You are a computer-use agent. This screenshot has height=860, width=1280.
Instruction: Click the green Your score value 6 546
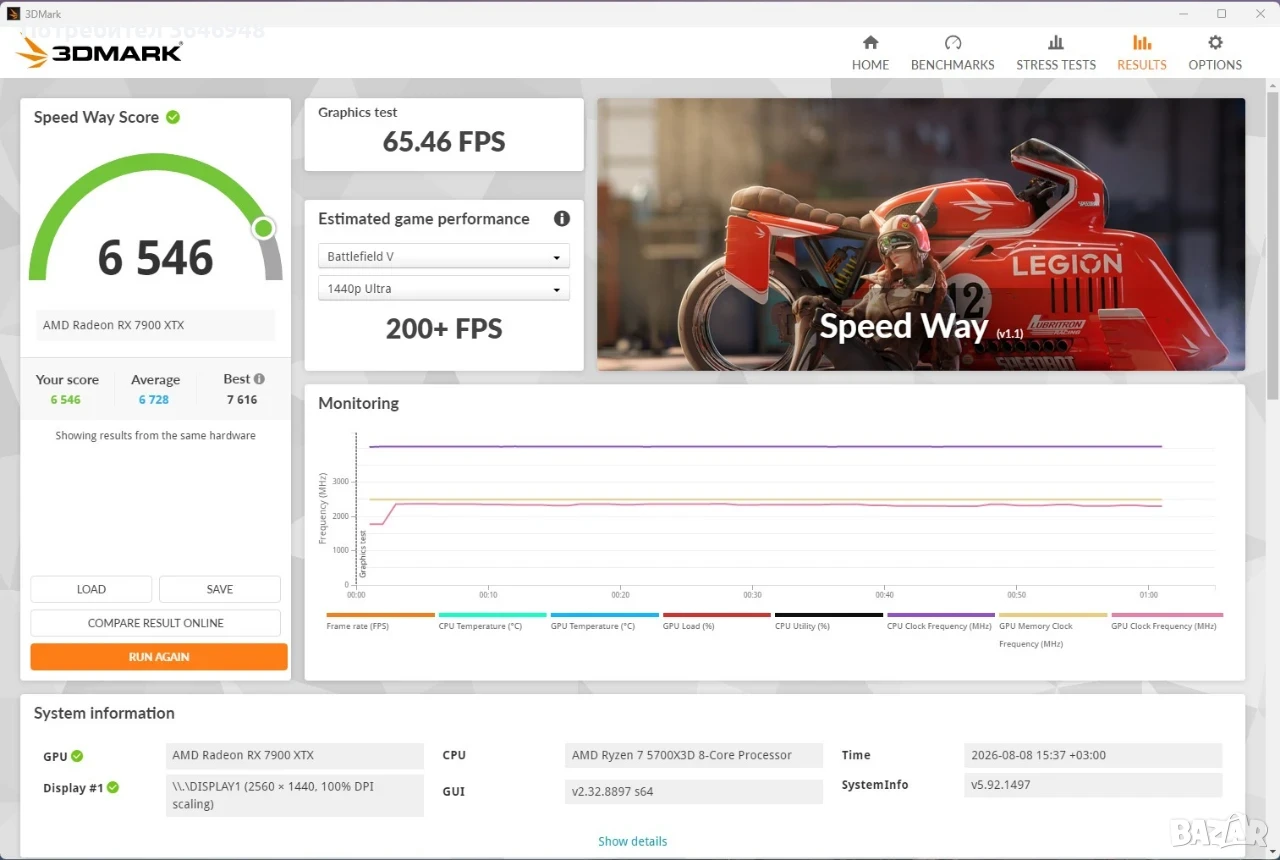(66, 400)
